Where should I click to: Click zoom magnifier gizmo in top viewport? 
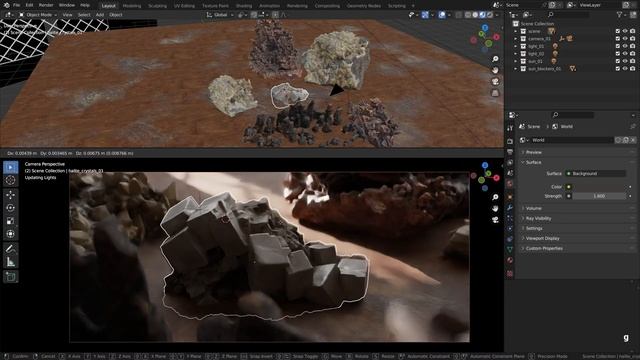(495, 59)
